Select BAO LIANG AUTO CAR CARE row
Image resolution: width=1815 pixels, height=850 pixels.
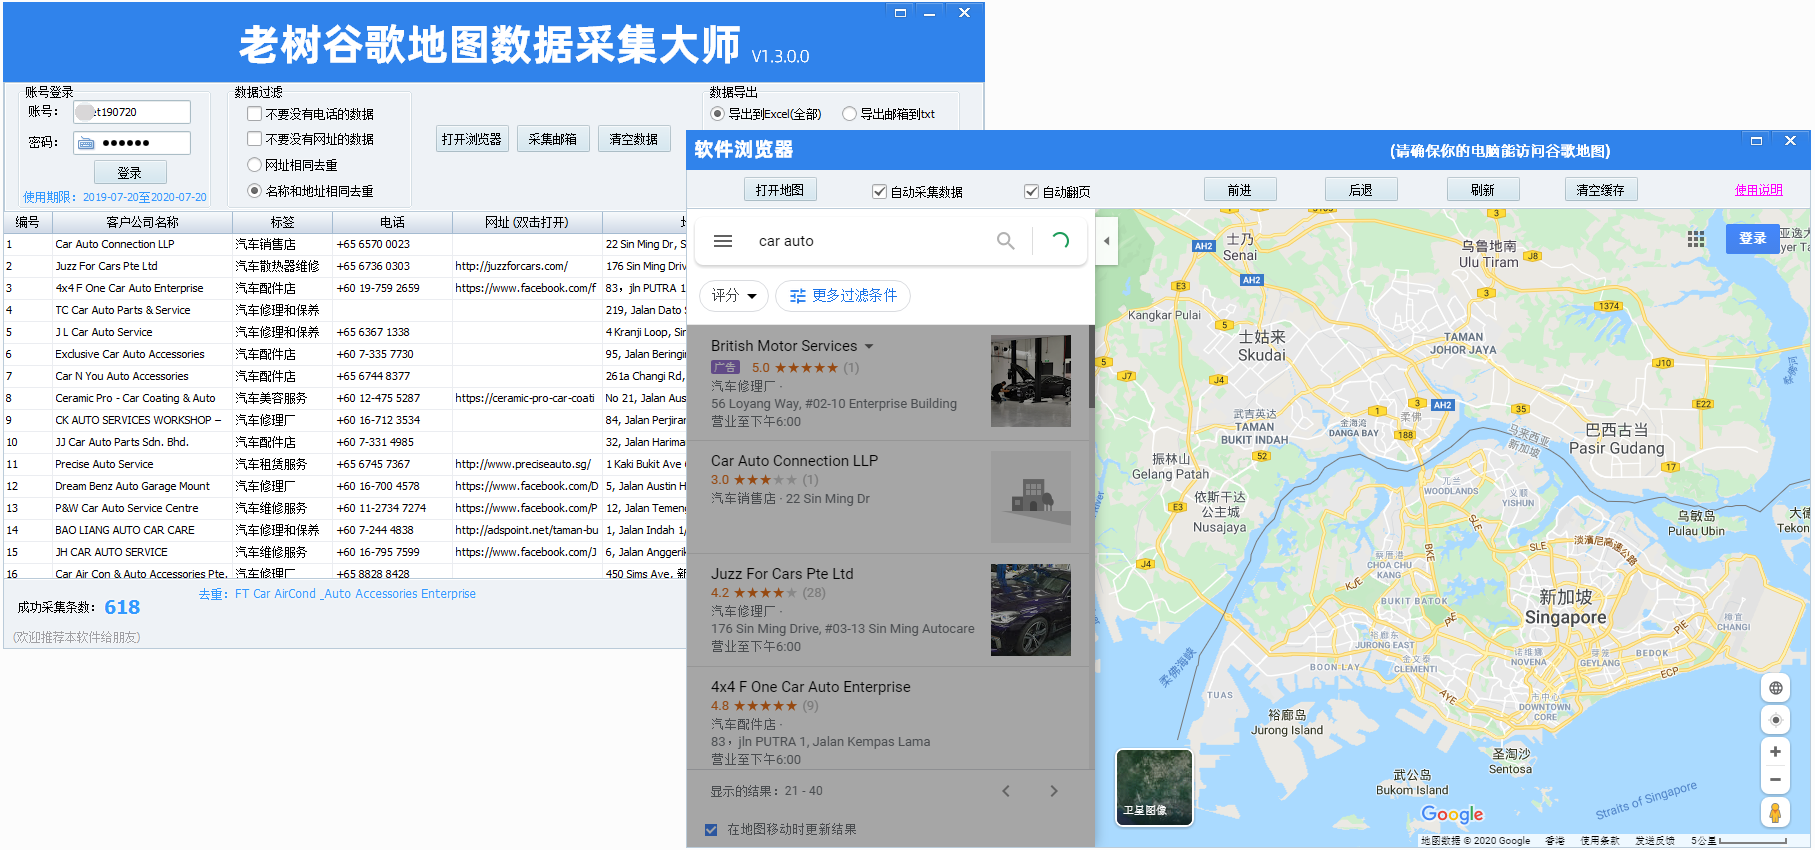click(345, 530)
